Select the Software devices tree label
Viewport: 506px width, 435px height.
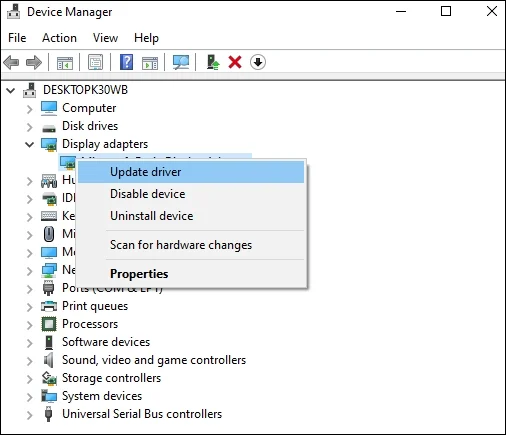coord(106,342)
